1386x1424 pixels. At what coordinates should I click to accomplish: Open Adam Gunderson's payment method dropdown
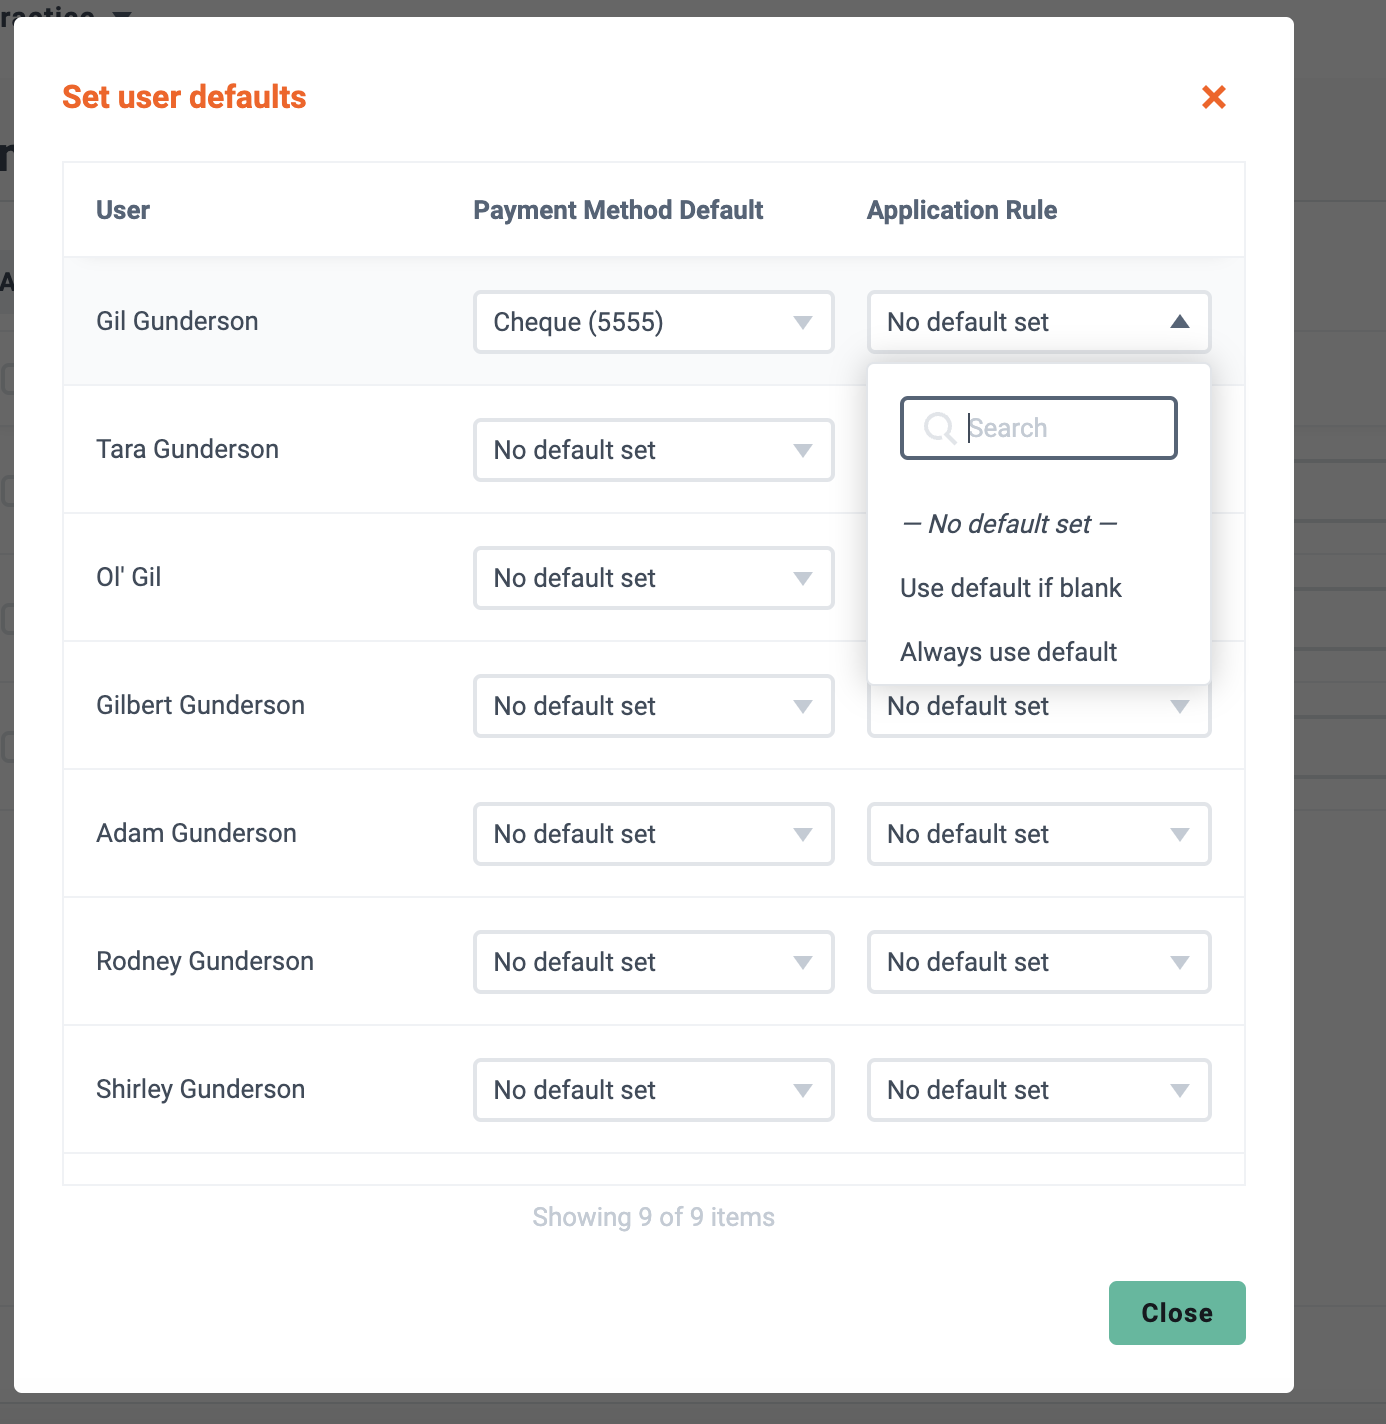tap(653, 834)
